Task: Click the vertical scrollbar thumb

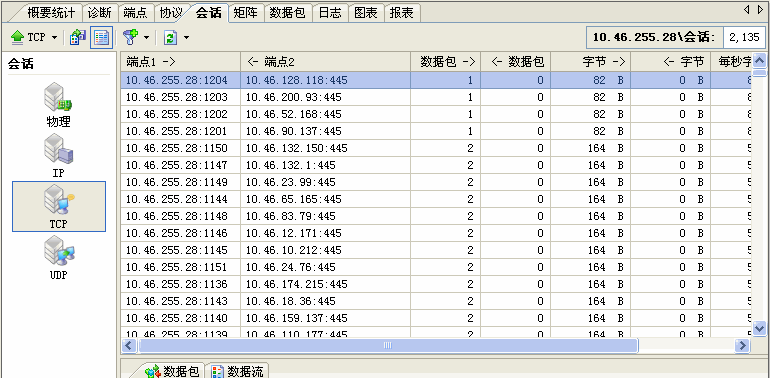Action: (759, 73)
